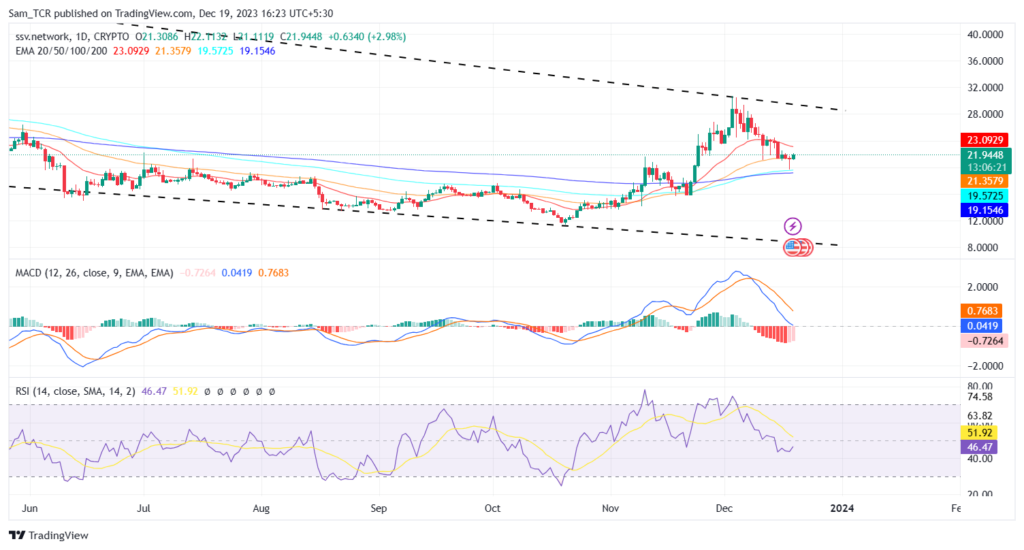1024x550 pixels.
Task: Click the 74.58 label on RSI axis
Action: (980, 396)
